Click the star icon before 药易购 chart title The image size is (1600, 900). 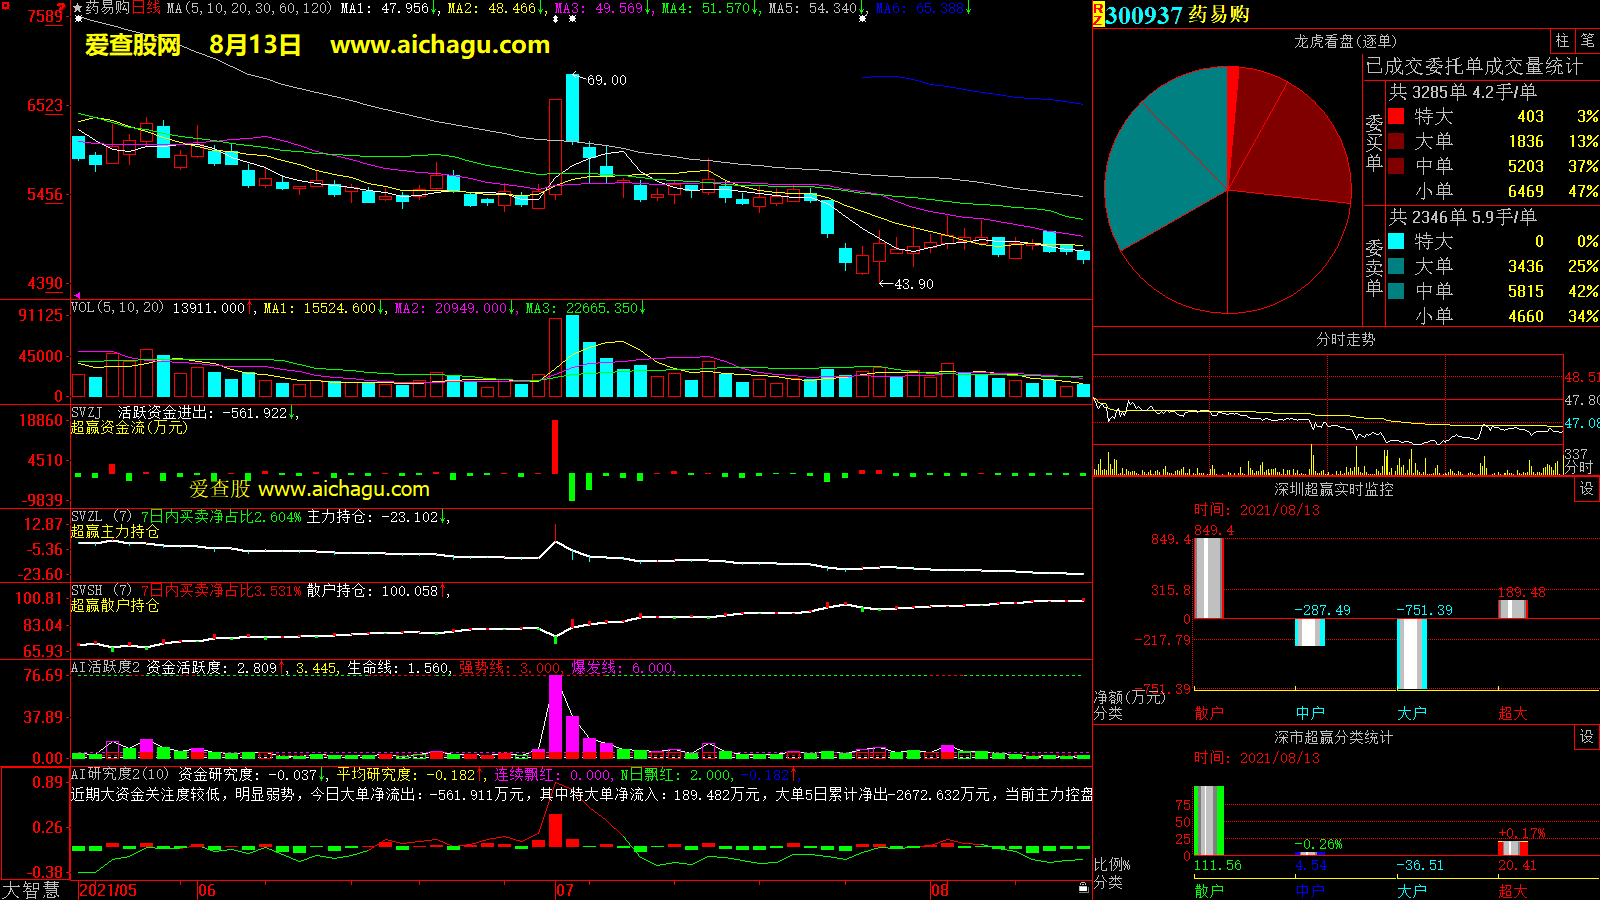tap(78, 8)
